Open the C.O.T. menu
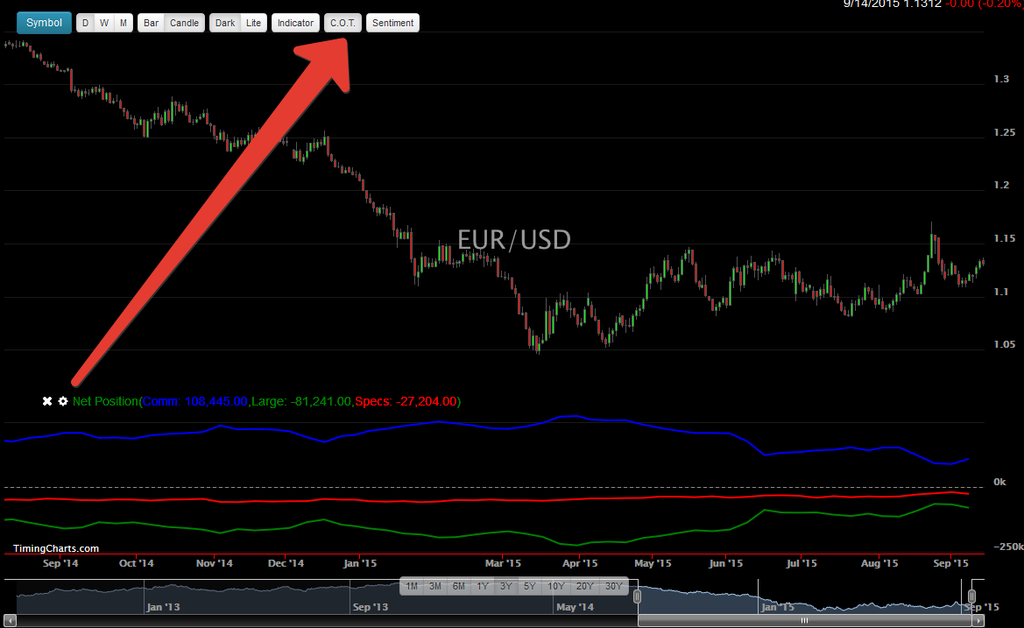The width and height of the screenshot is (1024, 628). coord(343,23)
